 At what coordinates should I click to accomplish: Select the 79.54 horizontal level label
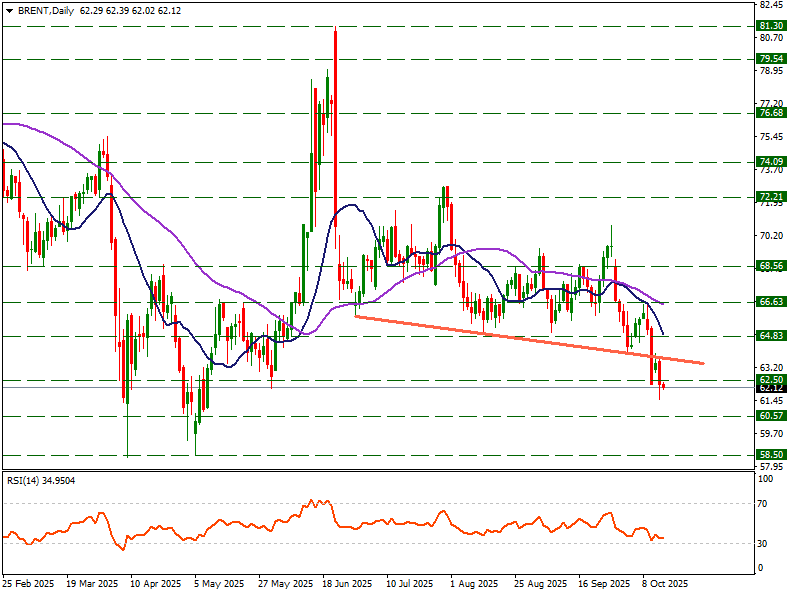770,59
